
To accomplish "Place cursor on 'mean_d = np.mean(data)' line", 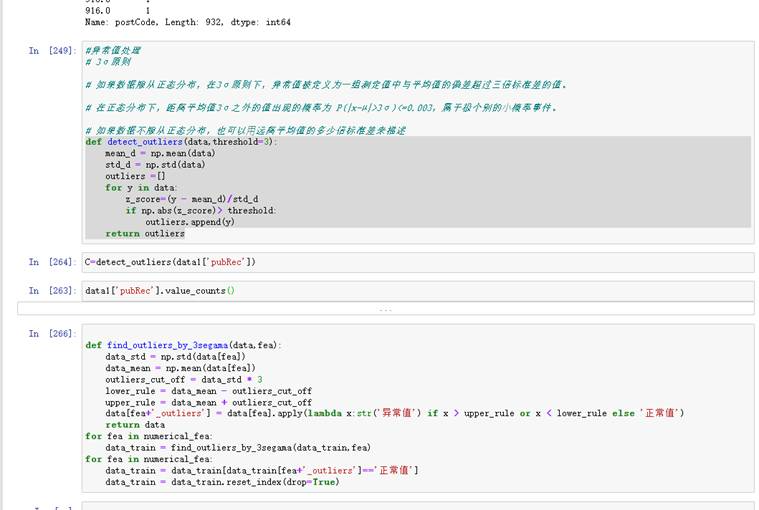I will (160, 153).
